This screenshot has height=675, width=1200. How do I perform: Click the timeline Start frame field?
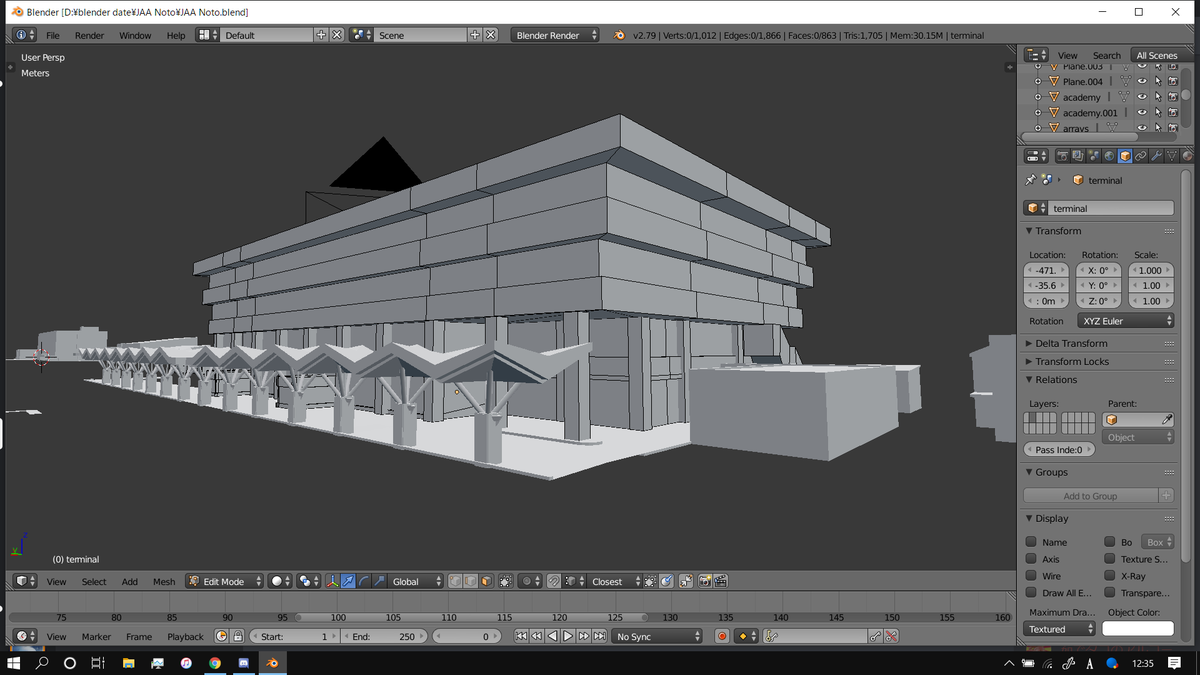coord(293,636)
